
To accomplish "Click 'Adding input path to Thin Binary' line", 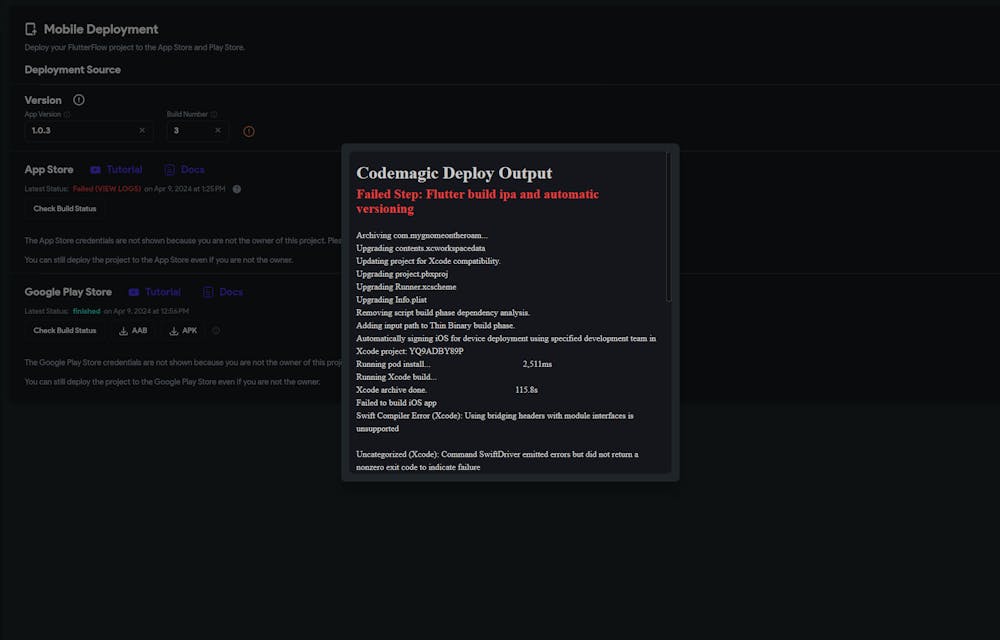I will click(x=435, y=326).
